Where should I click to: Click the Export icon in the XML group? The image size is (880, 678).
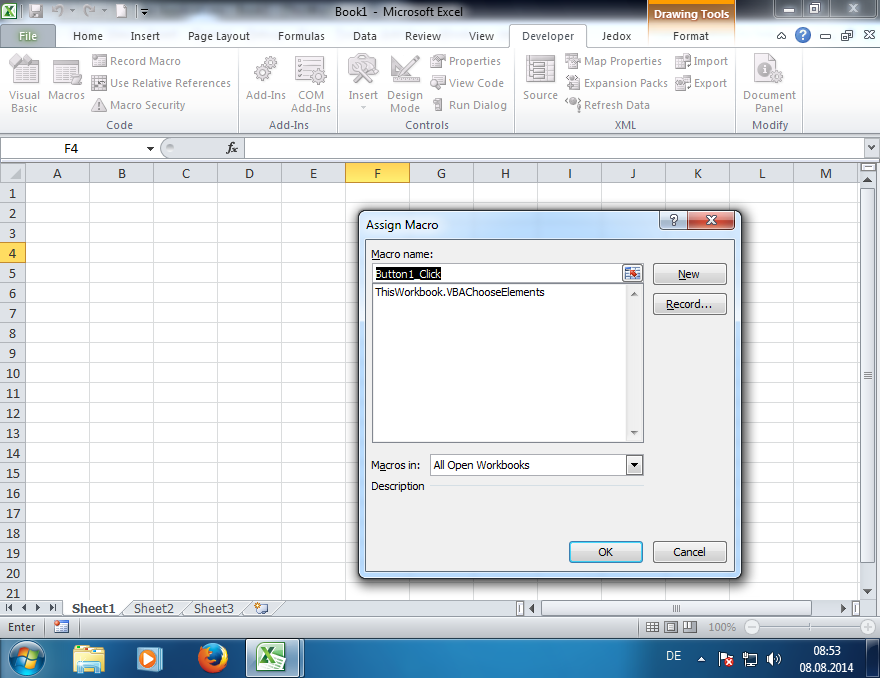tap(702, 83)
